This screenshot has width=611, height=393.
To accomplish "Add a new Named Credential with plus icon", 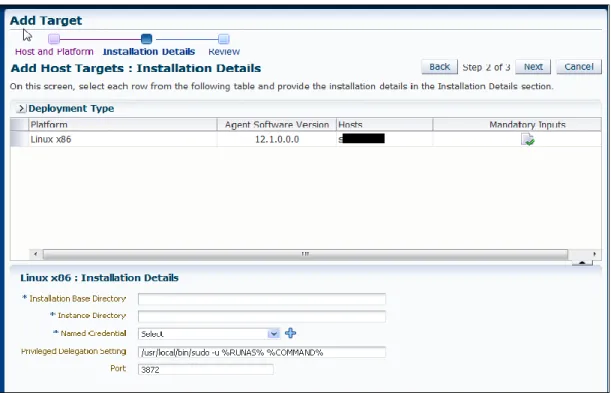I will [x=290, y=333].
